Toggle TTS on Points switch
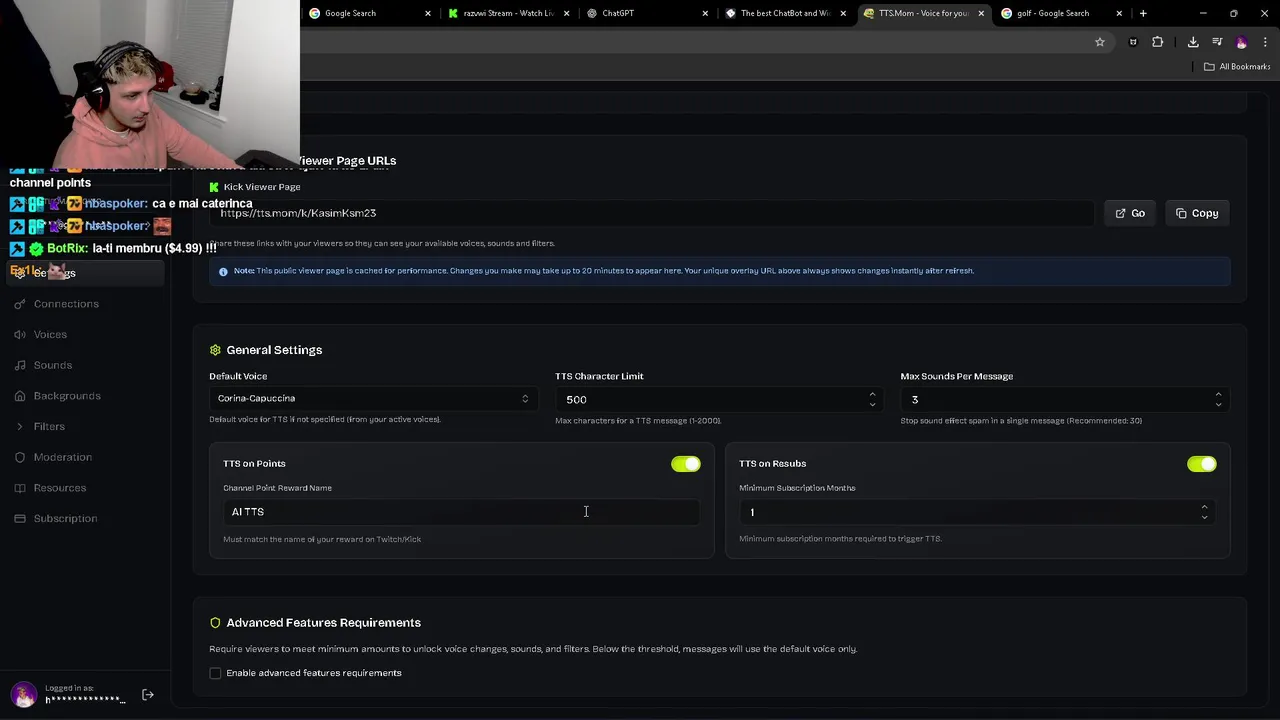The width and height of the screenshot is (1280, 720). coord(686,464)
